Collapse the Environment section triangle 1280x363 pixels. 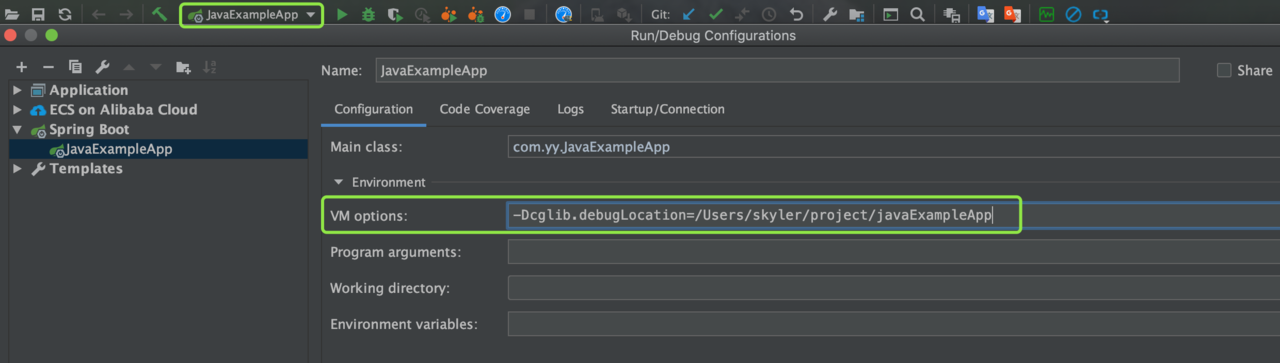pos(338,182)
